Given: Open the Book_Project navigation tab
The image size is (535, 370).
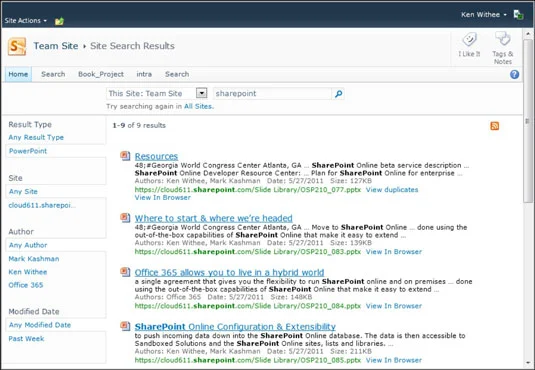Looking at the screenshot, I should (101, 74).
